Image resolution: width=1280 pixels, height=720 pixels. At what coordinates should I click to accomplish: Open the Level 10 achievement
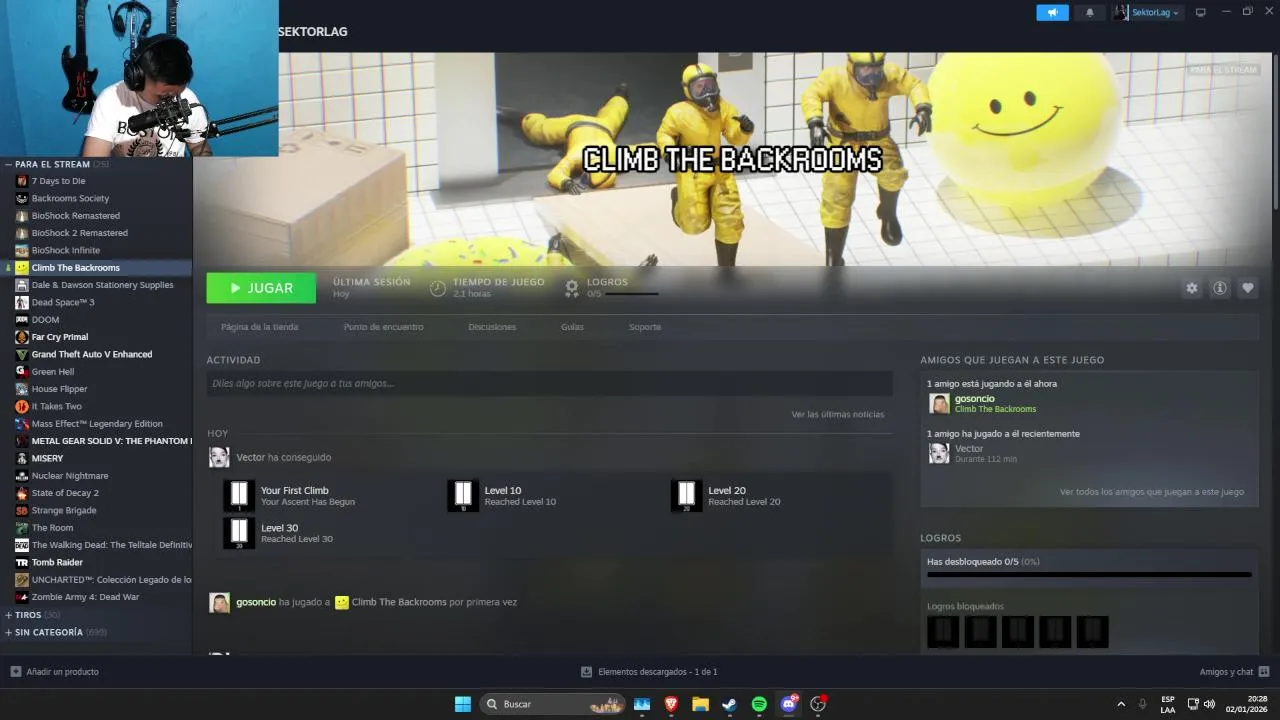pos(503,496)
